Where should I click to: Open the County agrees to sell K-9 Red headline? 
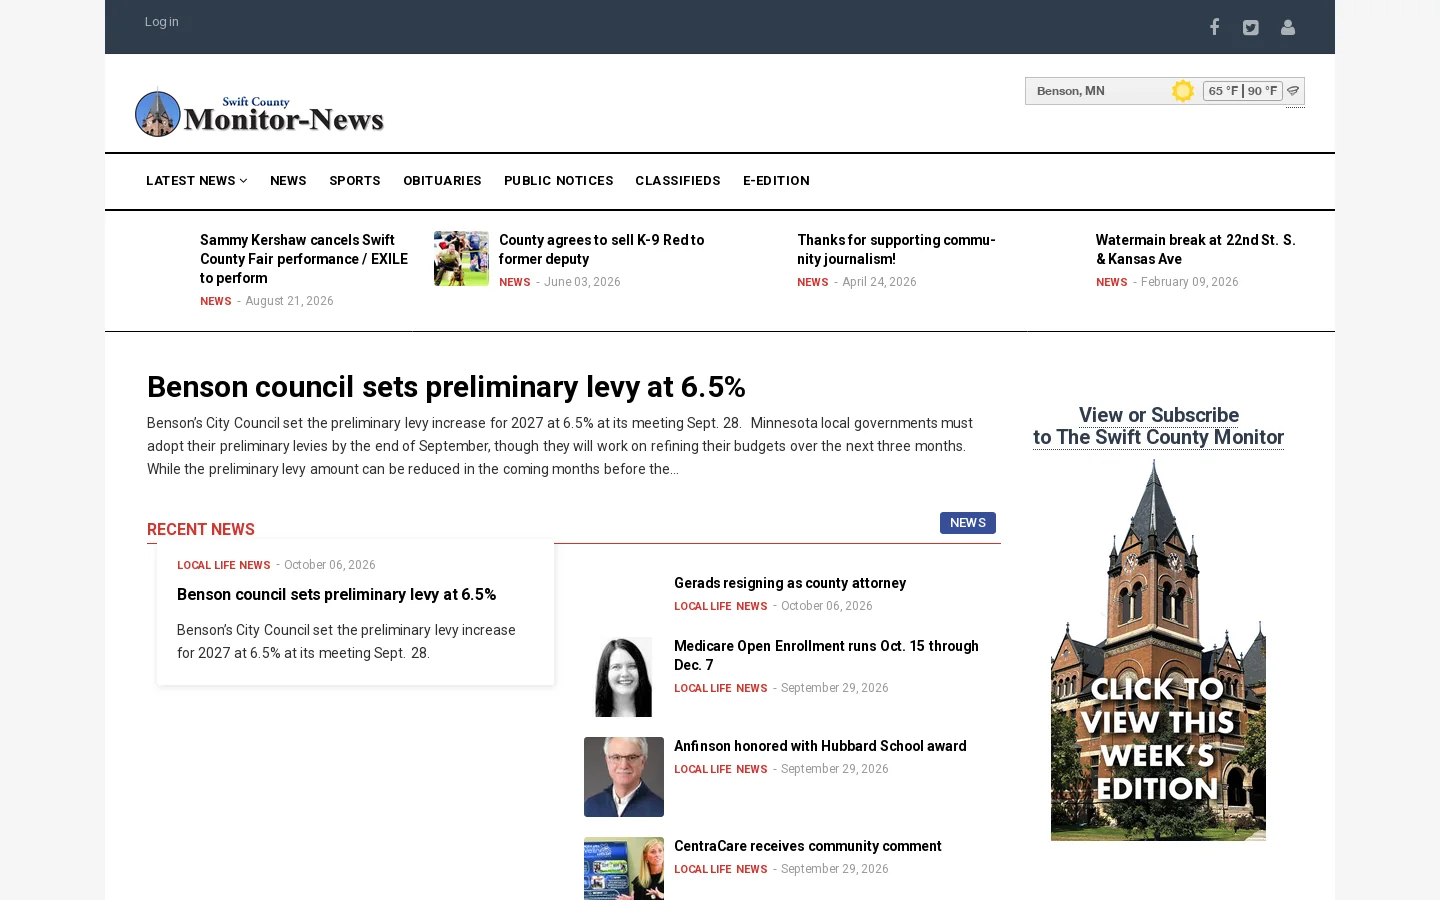click(601, 249)
